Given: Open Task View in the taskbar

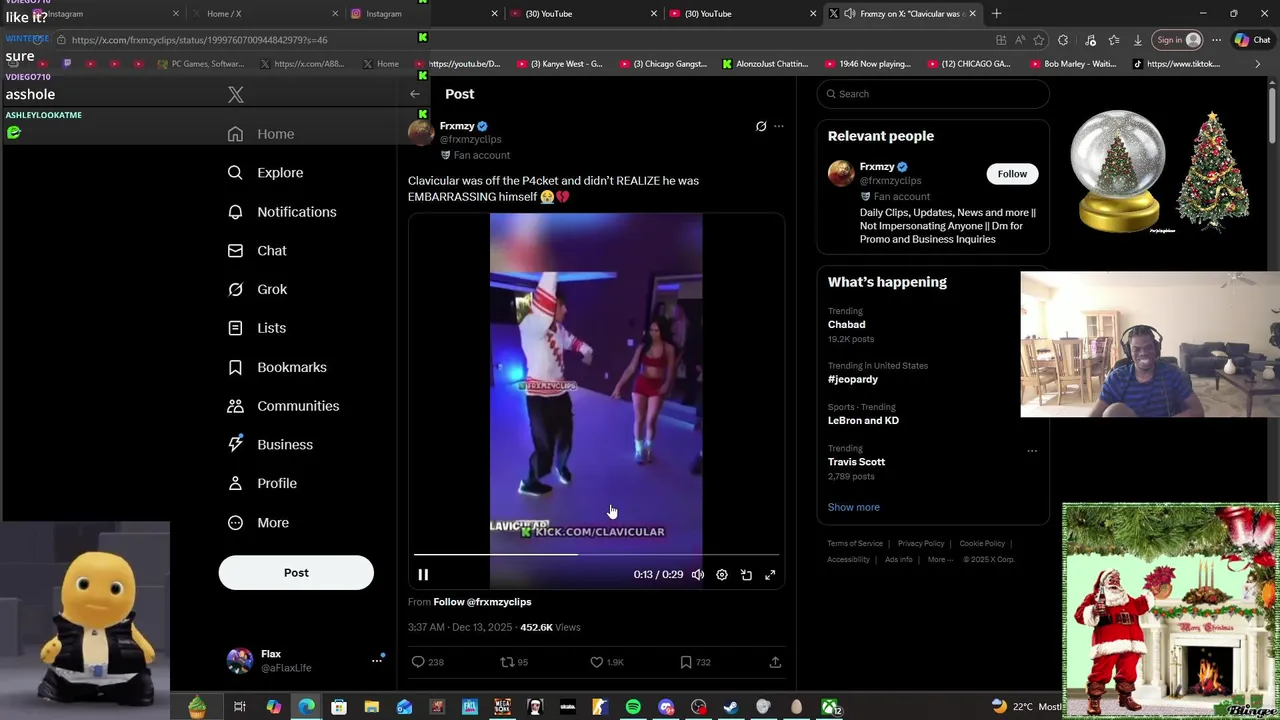Looking at the screenshot, I should (x=240, y=707).
